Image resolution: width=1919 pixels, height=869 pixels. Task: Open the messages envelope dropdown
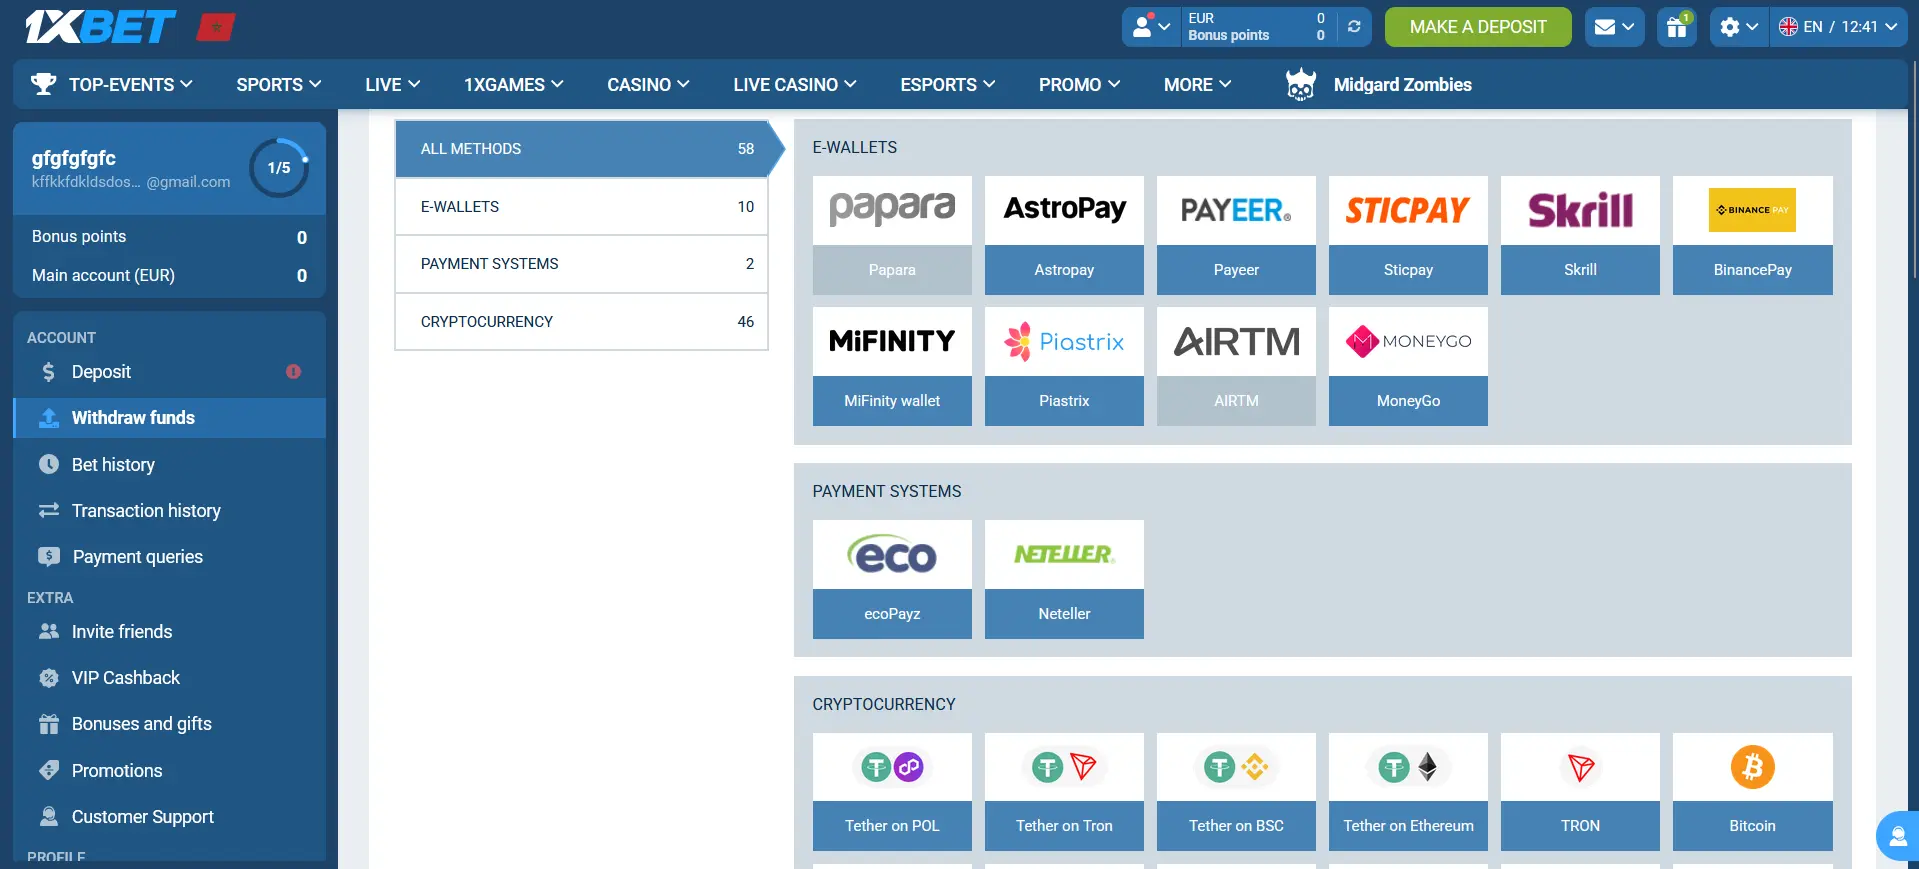click(x=1614, y=27)
